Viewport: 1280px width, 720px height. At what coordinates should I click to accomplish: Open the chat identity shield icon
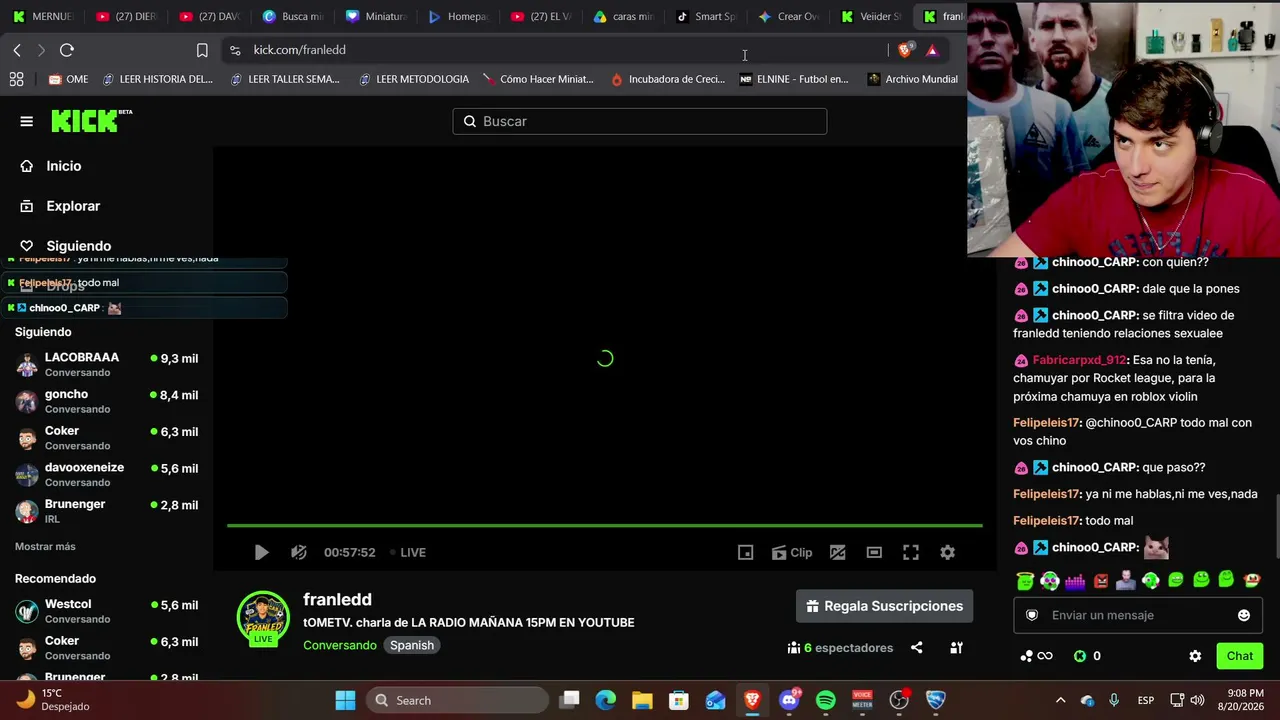point(1032,615)
